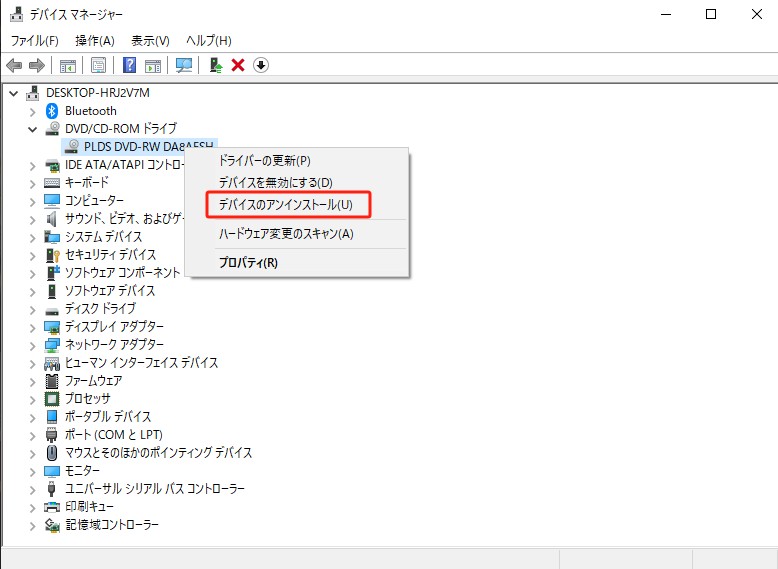Select the 記憶域コントローラー label
The width and height of the screenshot is (778, 569).
tap(112, 524)
